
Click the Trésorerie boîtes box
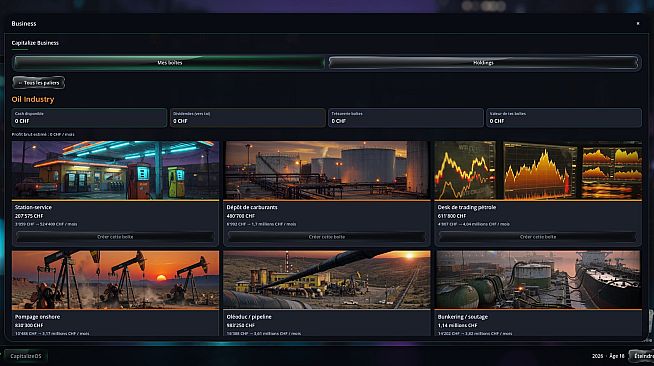pyautogui.click(x=406, y=118)
